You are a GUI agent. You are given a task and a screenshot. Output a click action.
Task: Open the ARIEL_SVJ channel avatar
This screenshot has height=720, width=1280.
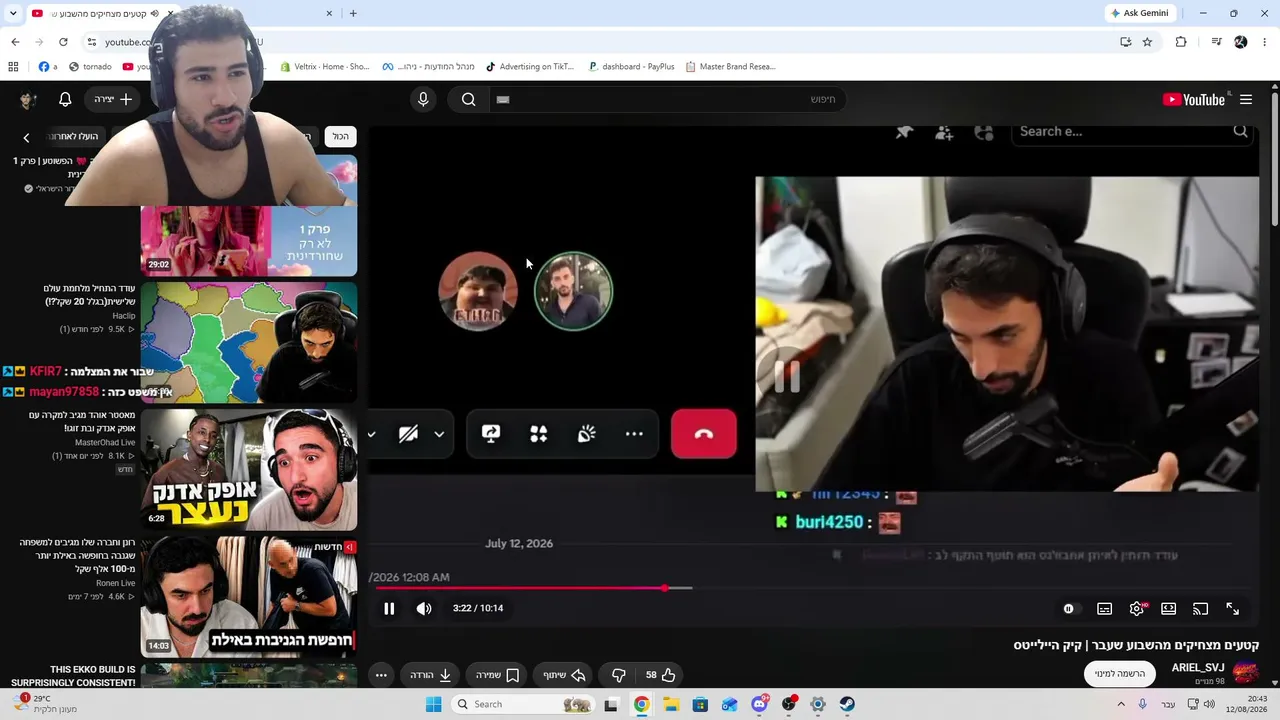[1245, 673]
